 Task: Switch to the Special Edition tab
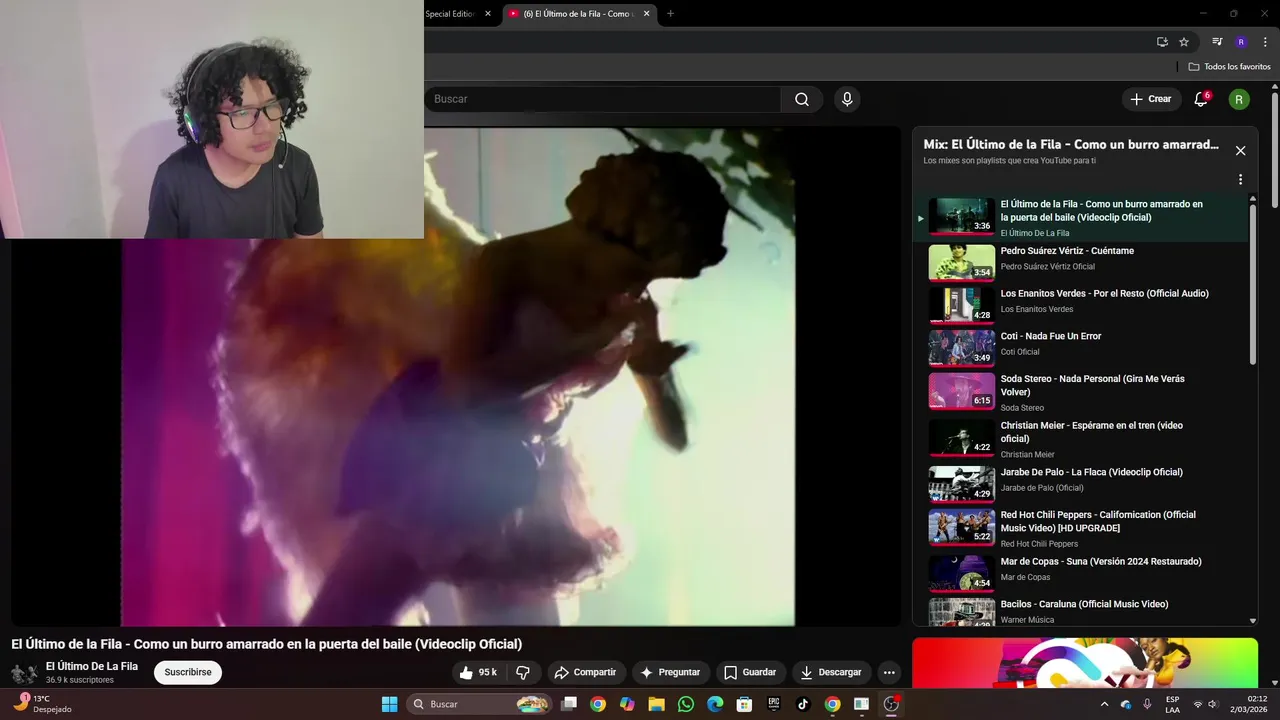[450, 14]
